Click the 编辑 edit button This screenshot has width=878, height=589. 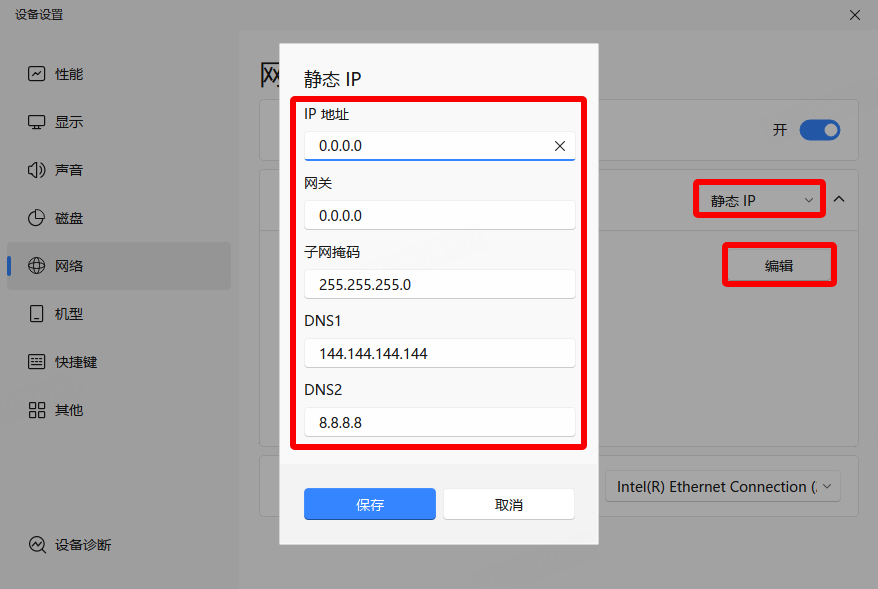tap(779, 266)
